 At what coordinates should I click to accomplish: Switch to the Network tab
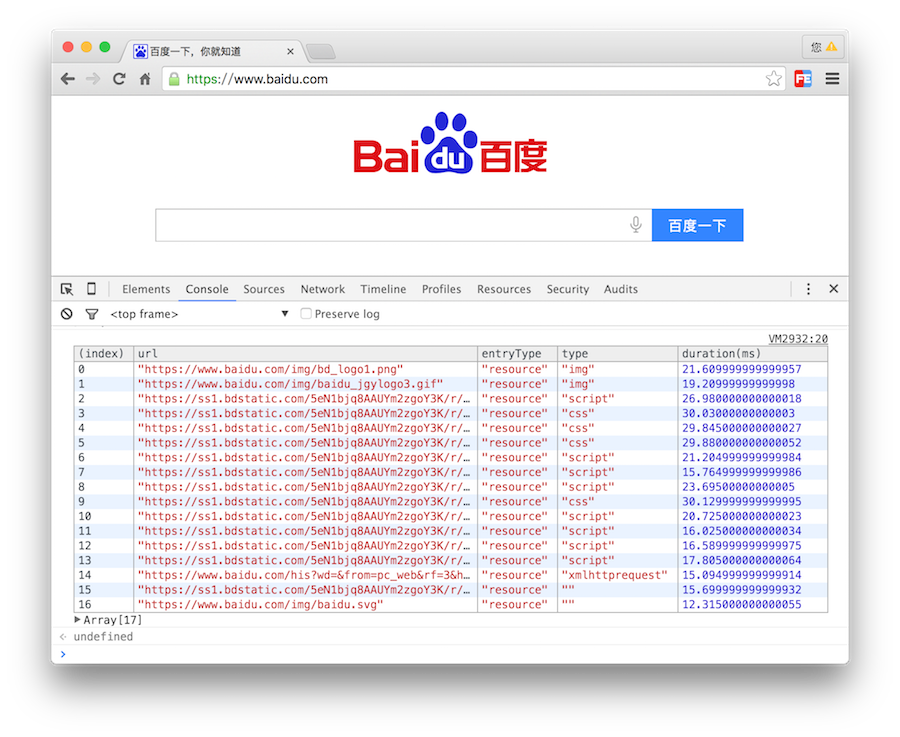tap(323, 289)
